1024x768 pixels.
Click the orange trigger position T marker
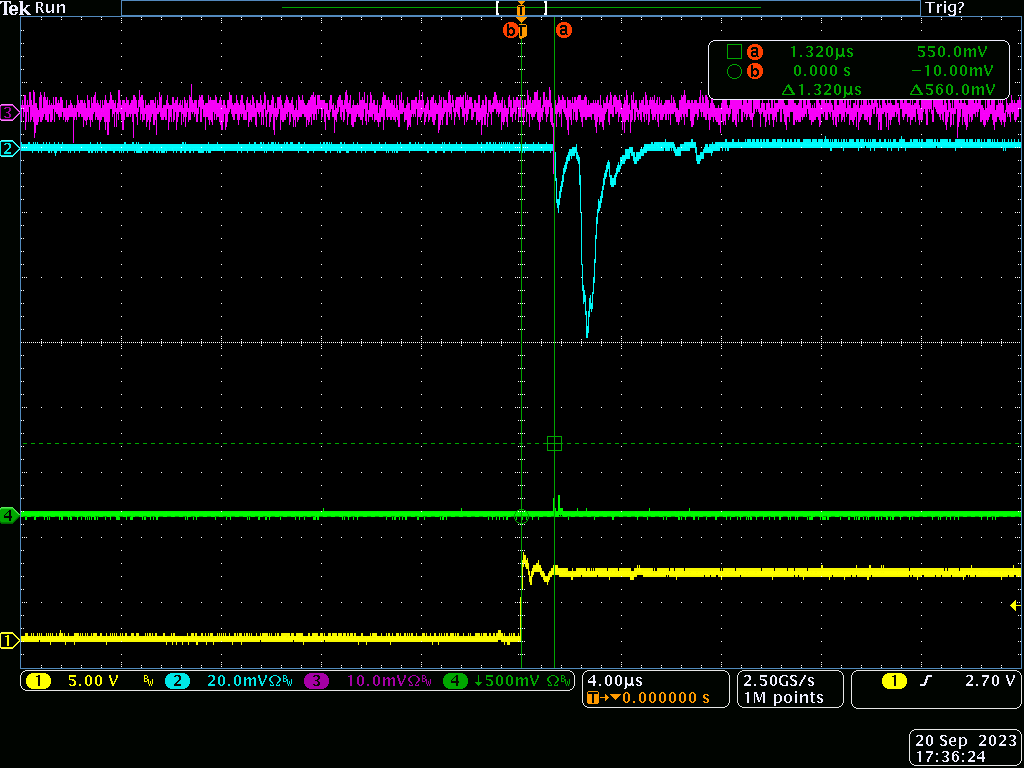coord(522,30)
